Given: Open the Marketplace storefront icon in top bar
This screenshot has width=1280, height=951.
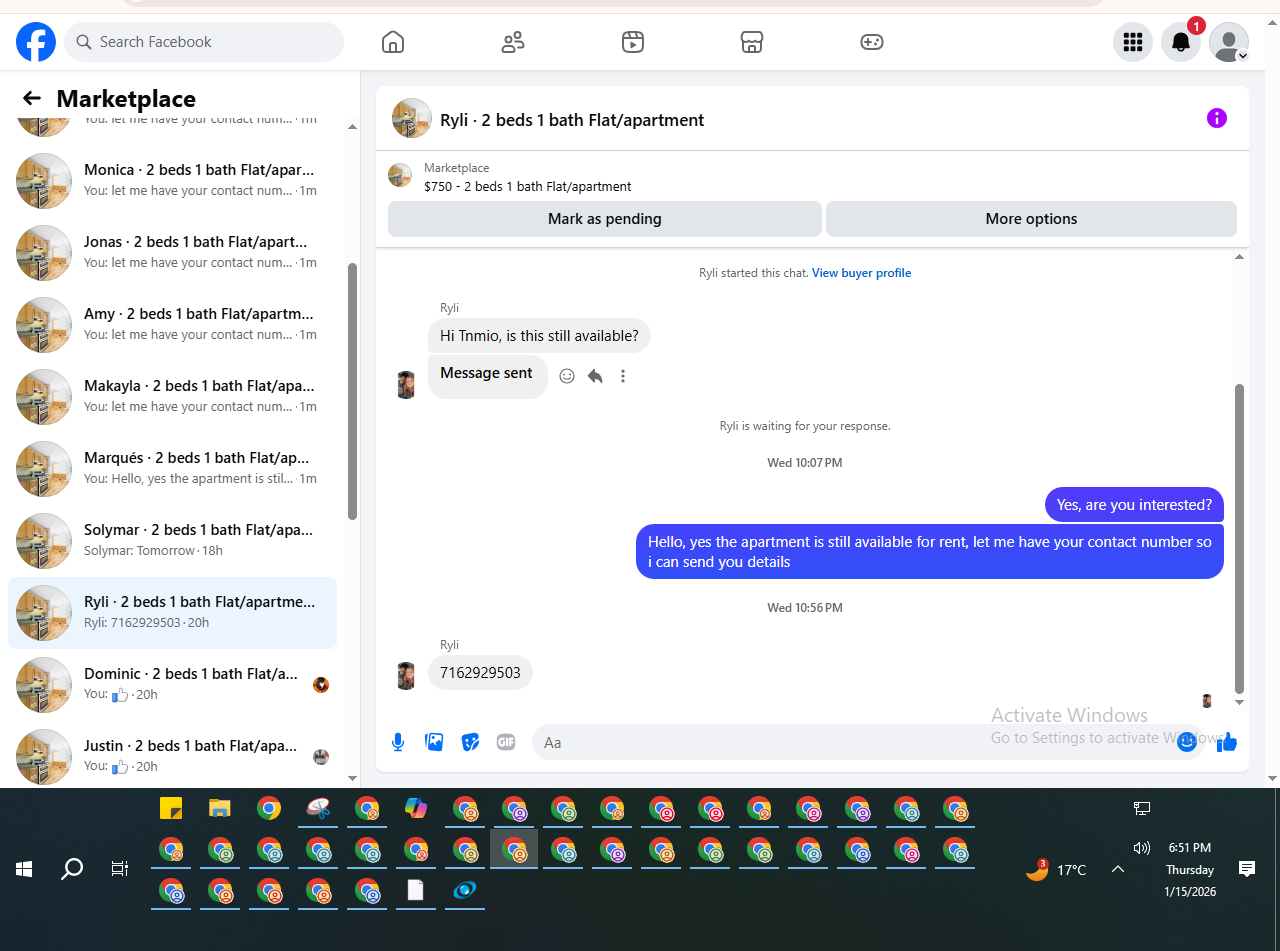Looking at the screenshot, I should pyautogui.click(x=752, y=42).
